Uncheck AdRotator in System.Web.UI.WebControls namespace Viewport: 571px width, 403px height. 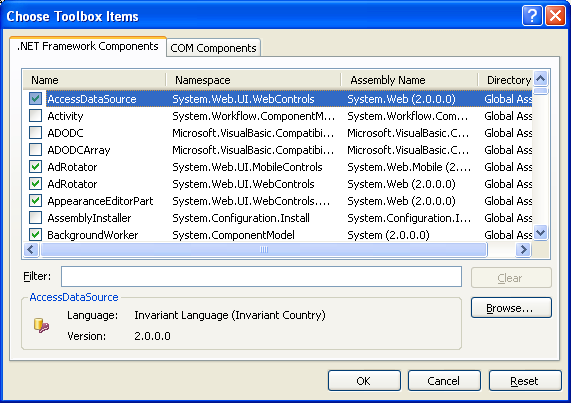(35, 183)
